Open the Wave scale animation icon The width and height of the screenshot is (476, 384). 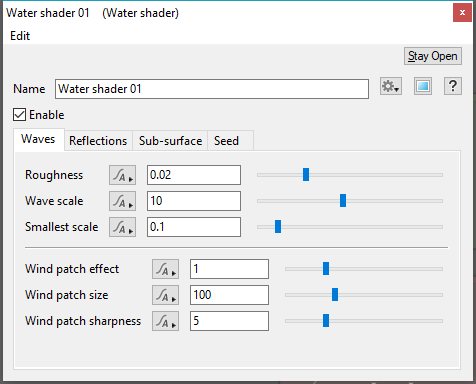[x=122, y=201]
